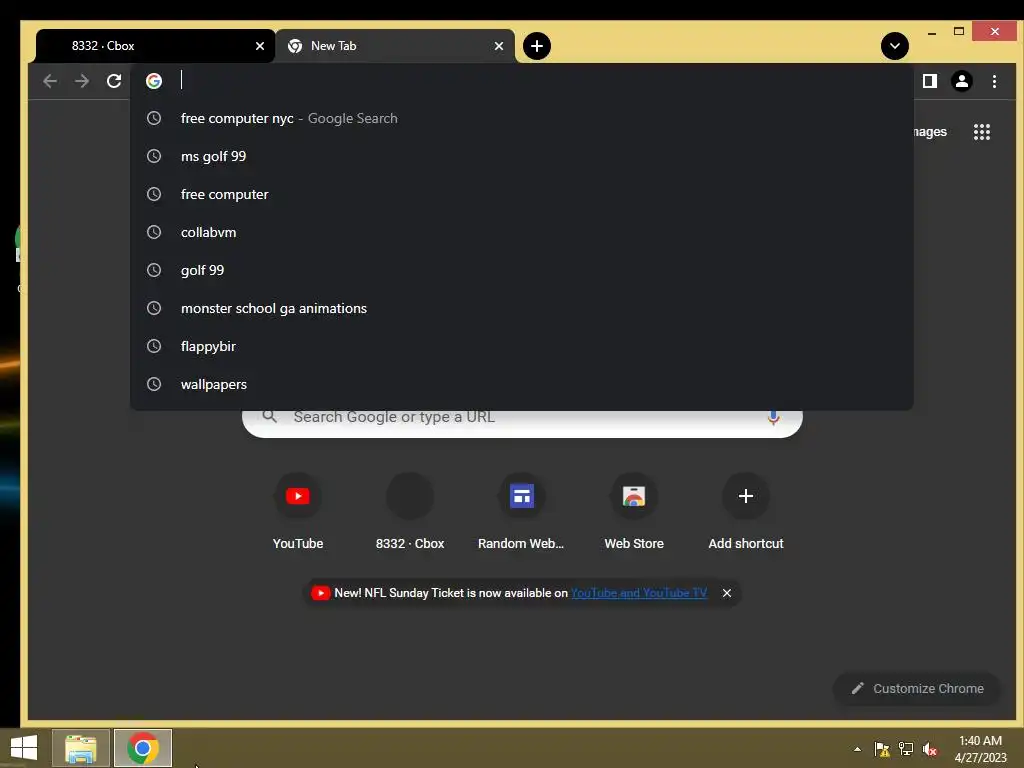The height and width of the screenshot is (768, 1024).
Task: Toggle the side panel icon
Action: coord(929,81)
